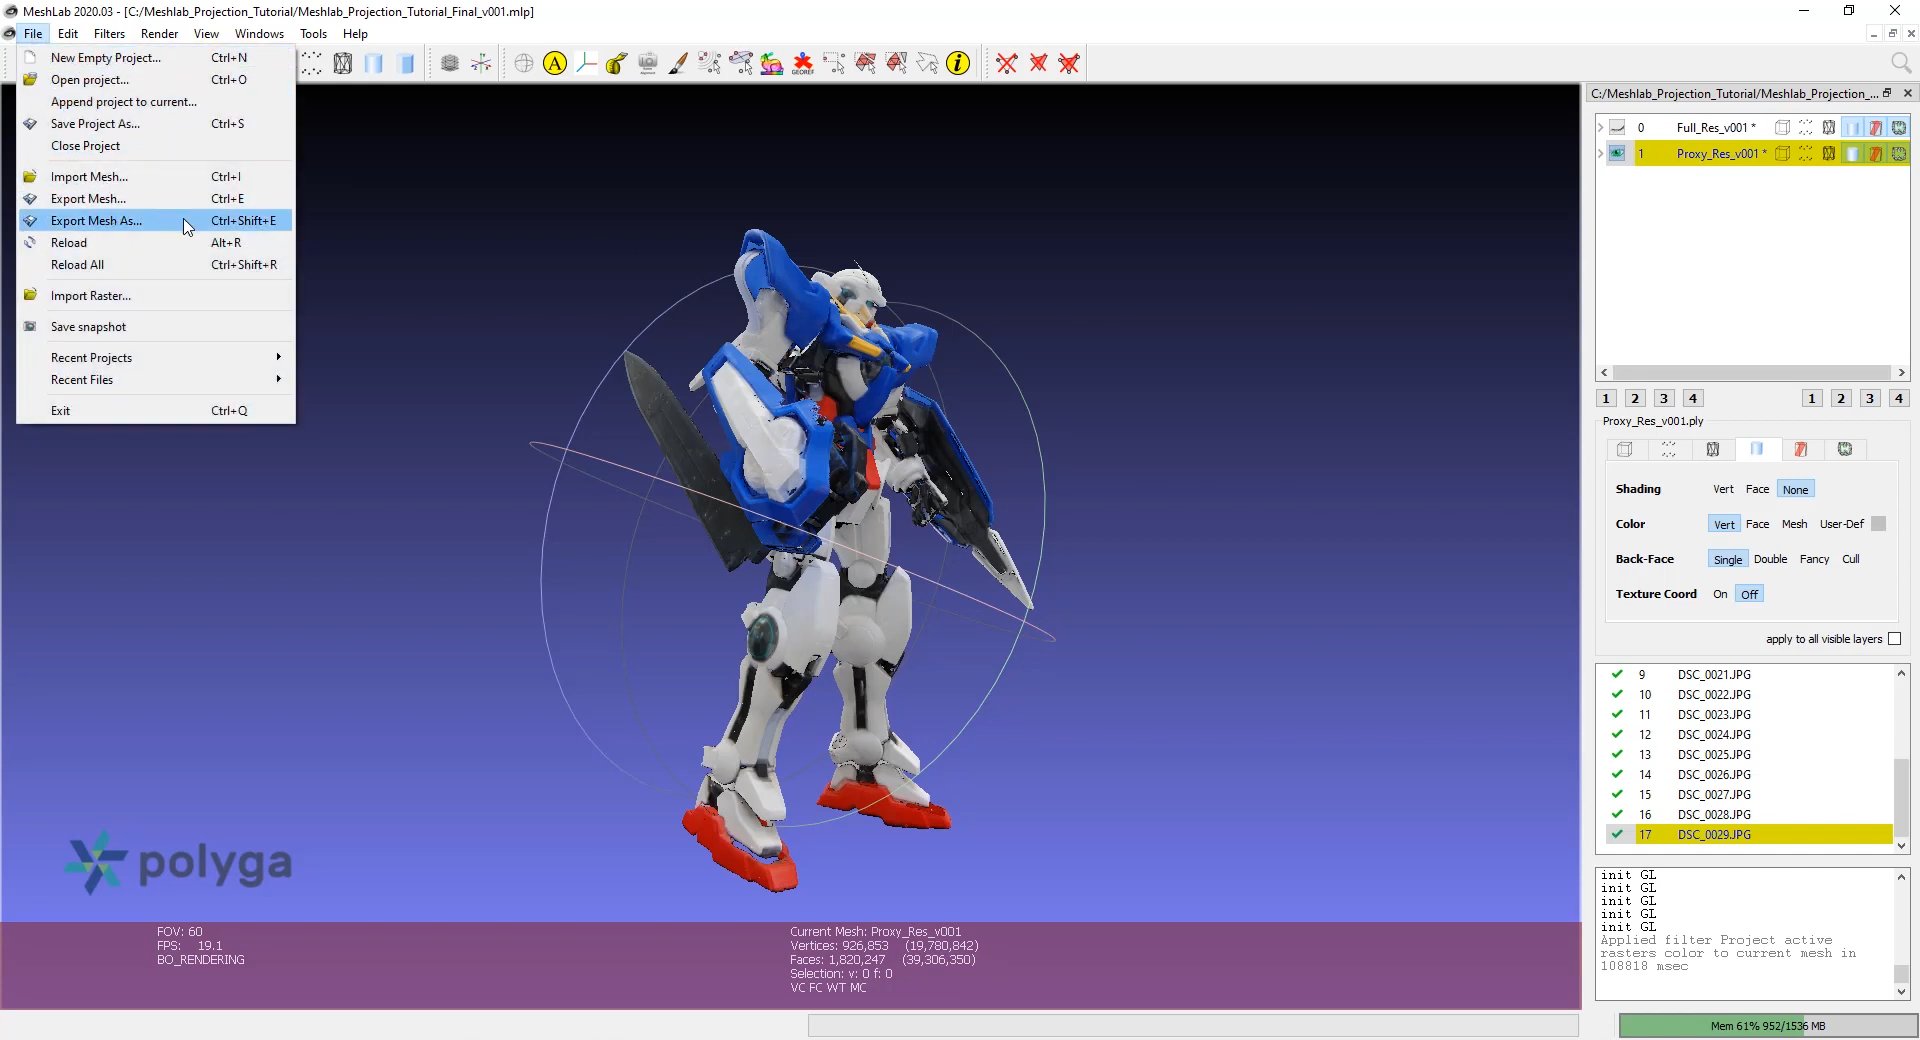
Task: Toggle wireframe rendering in main toolbar
Action: [343, 64]
